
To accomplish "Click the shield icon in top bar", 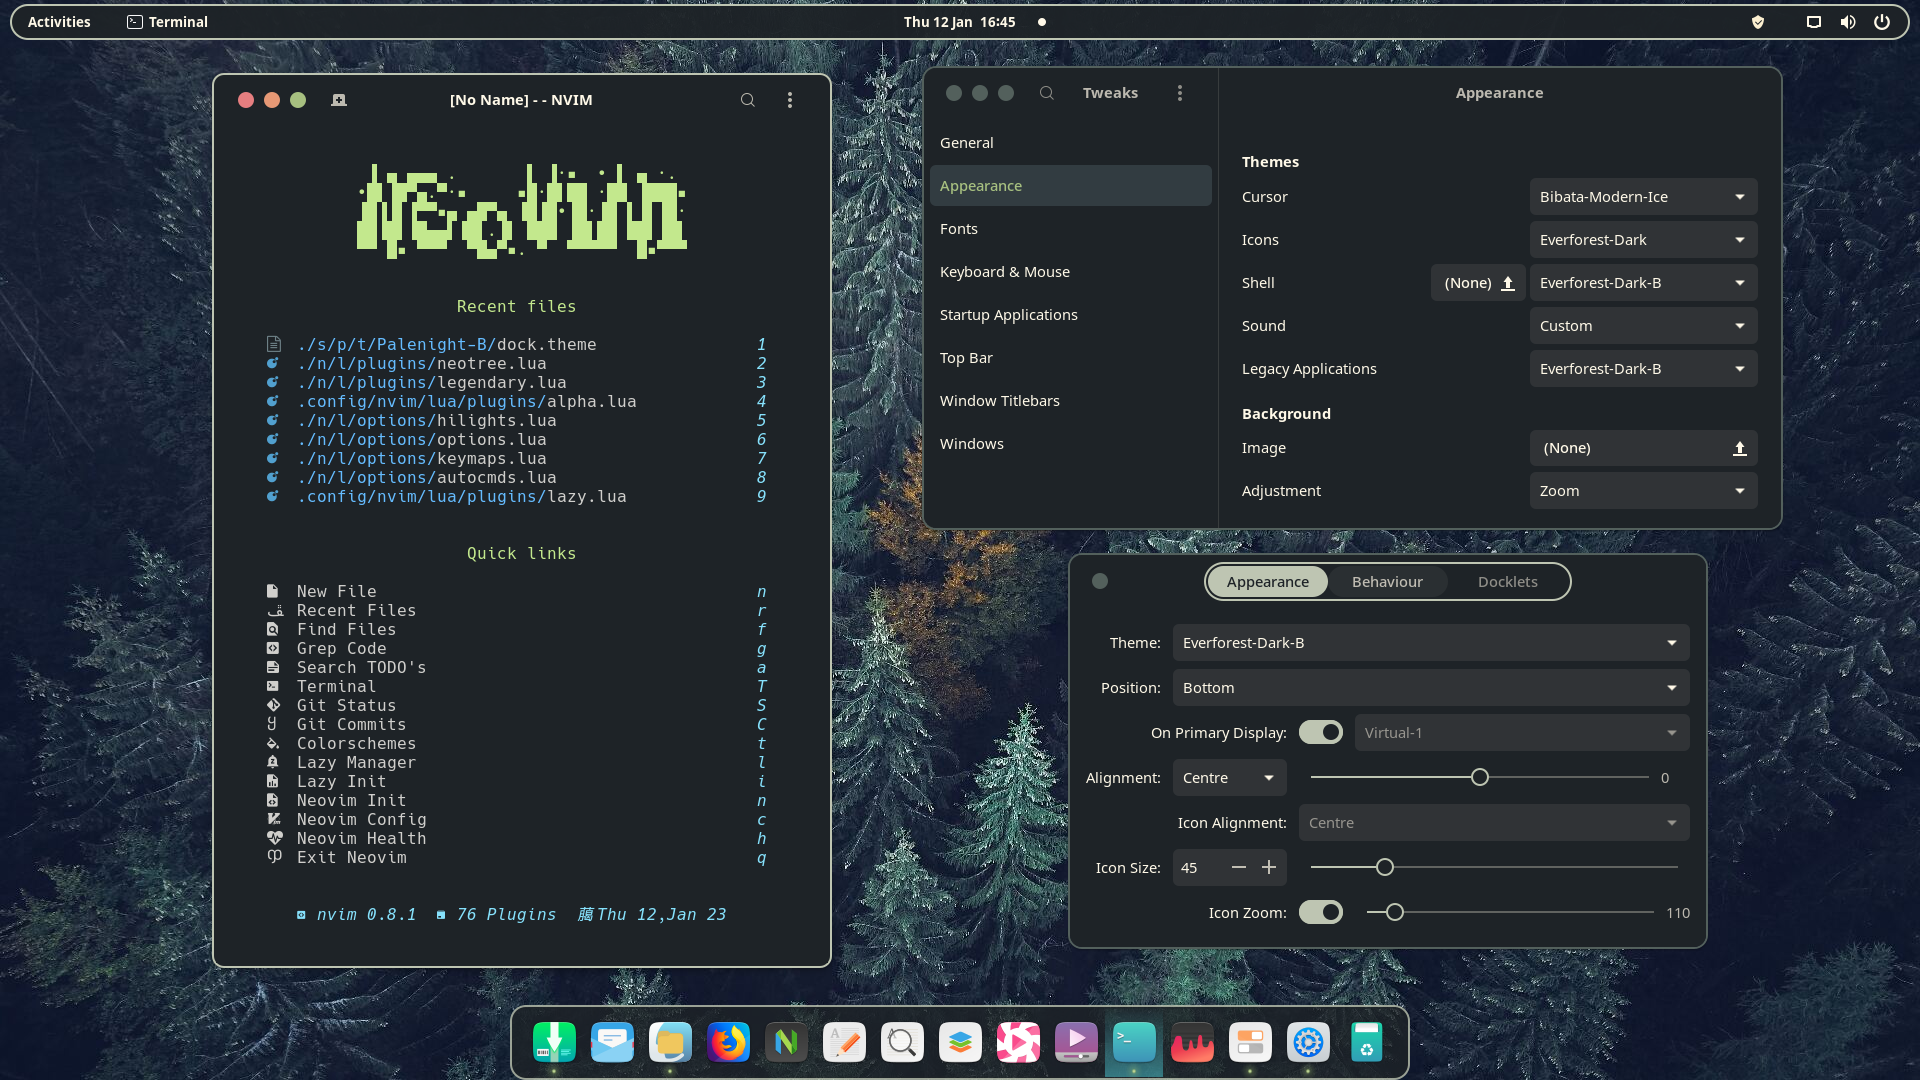I will 1758,22.
